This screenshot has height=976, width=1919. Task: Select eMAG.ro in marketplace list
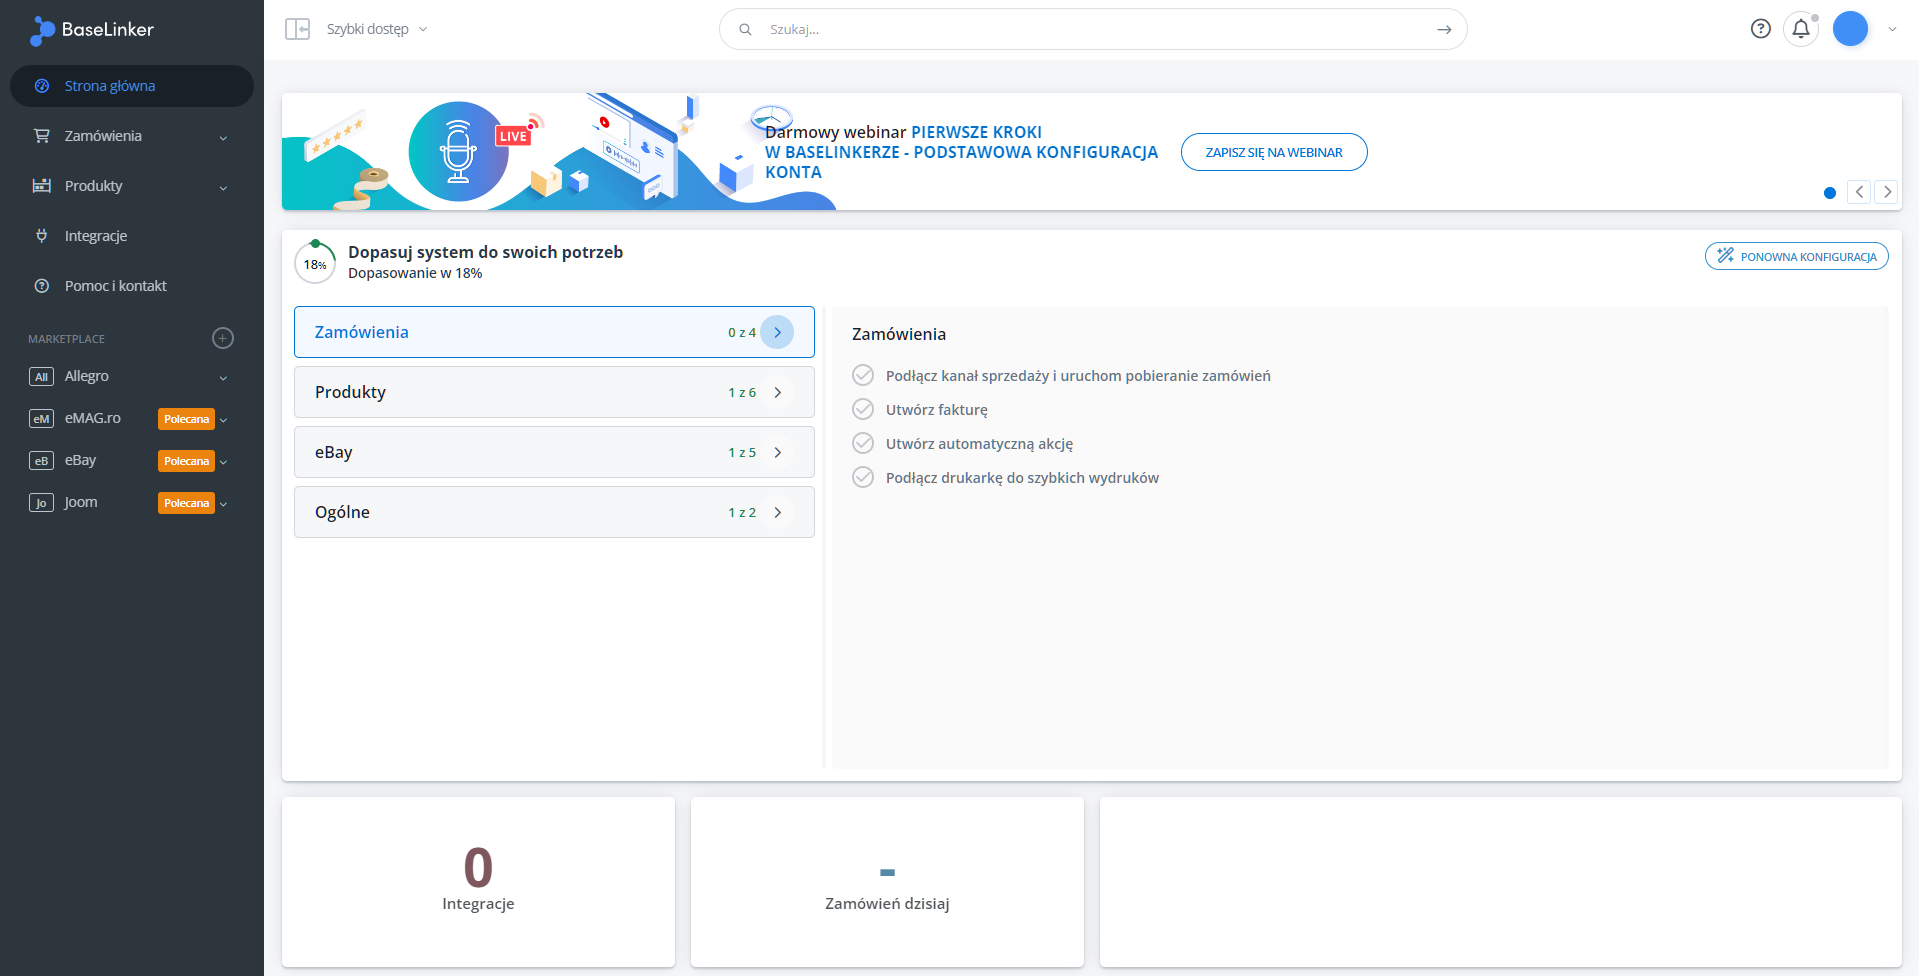[93, 418]
